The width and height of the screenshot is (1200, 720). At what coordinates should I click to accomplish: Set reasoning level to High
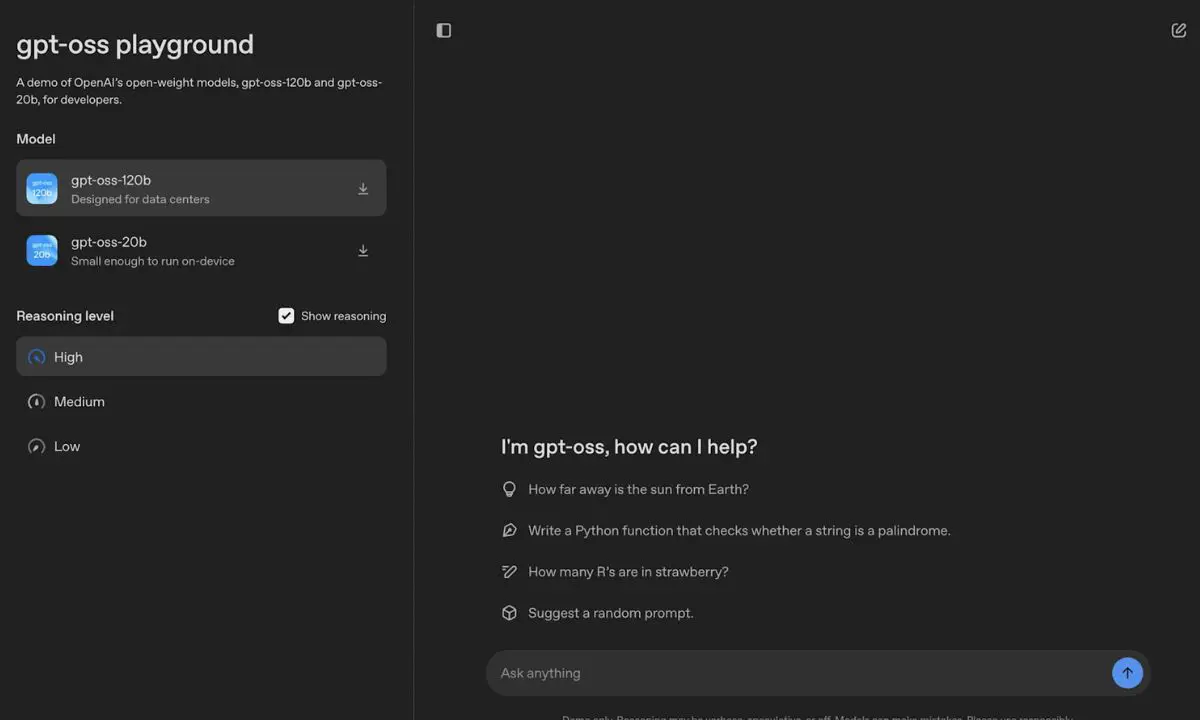pyautogui.click(x=201, y=356)
